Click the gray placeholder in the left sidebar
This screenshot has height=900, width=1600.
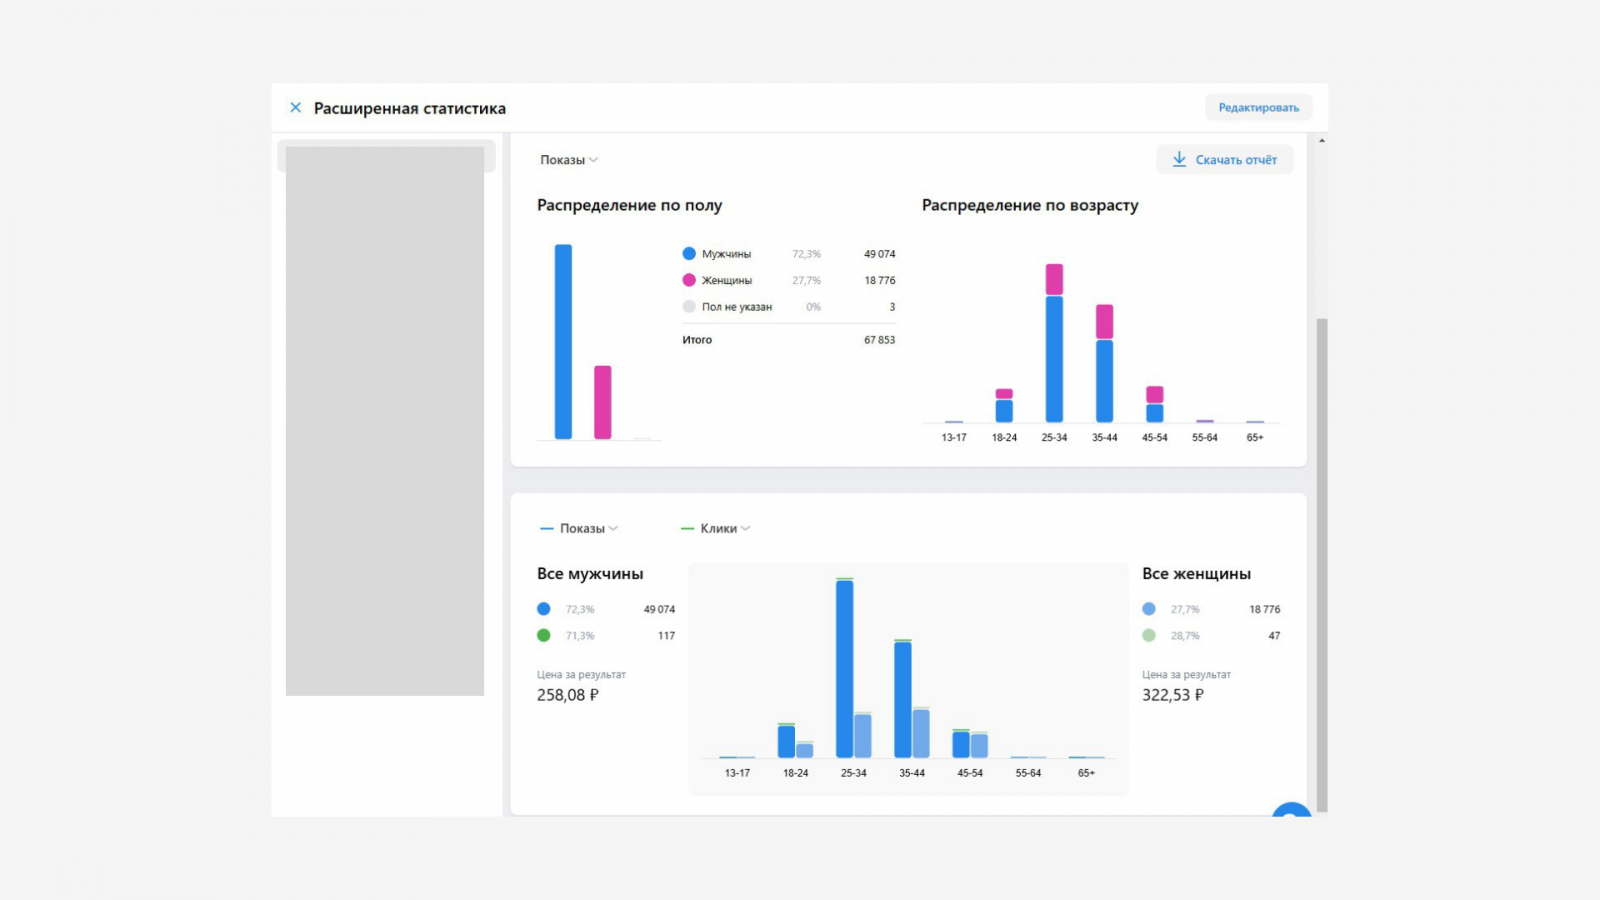point(385,421)
